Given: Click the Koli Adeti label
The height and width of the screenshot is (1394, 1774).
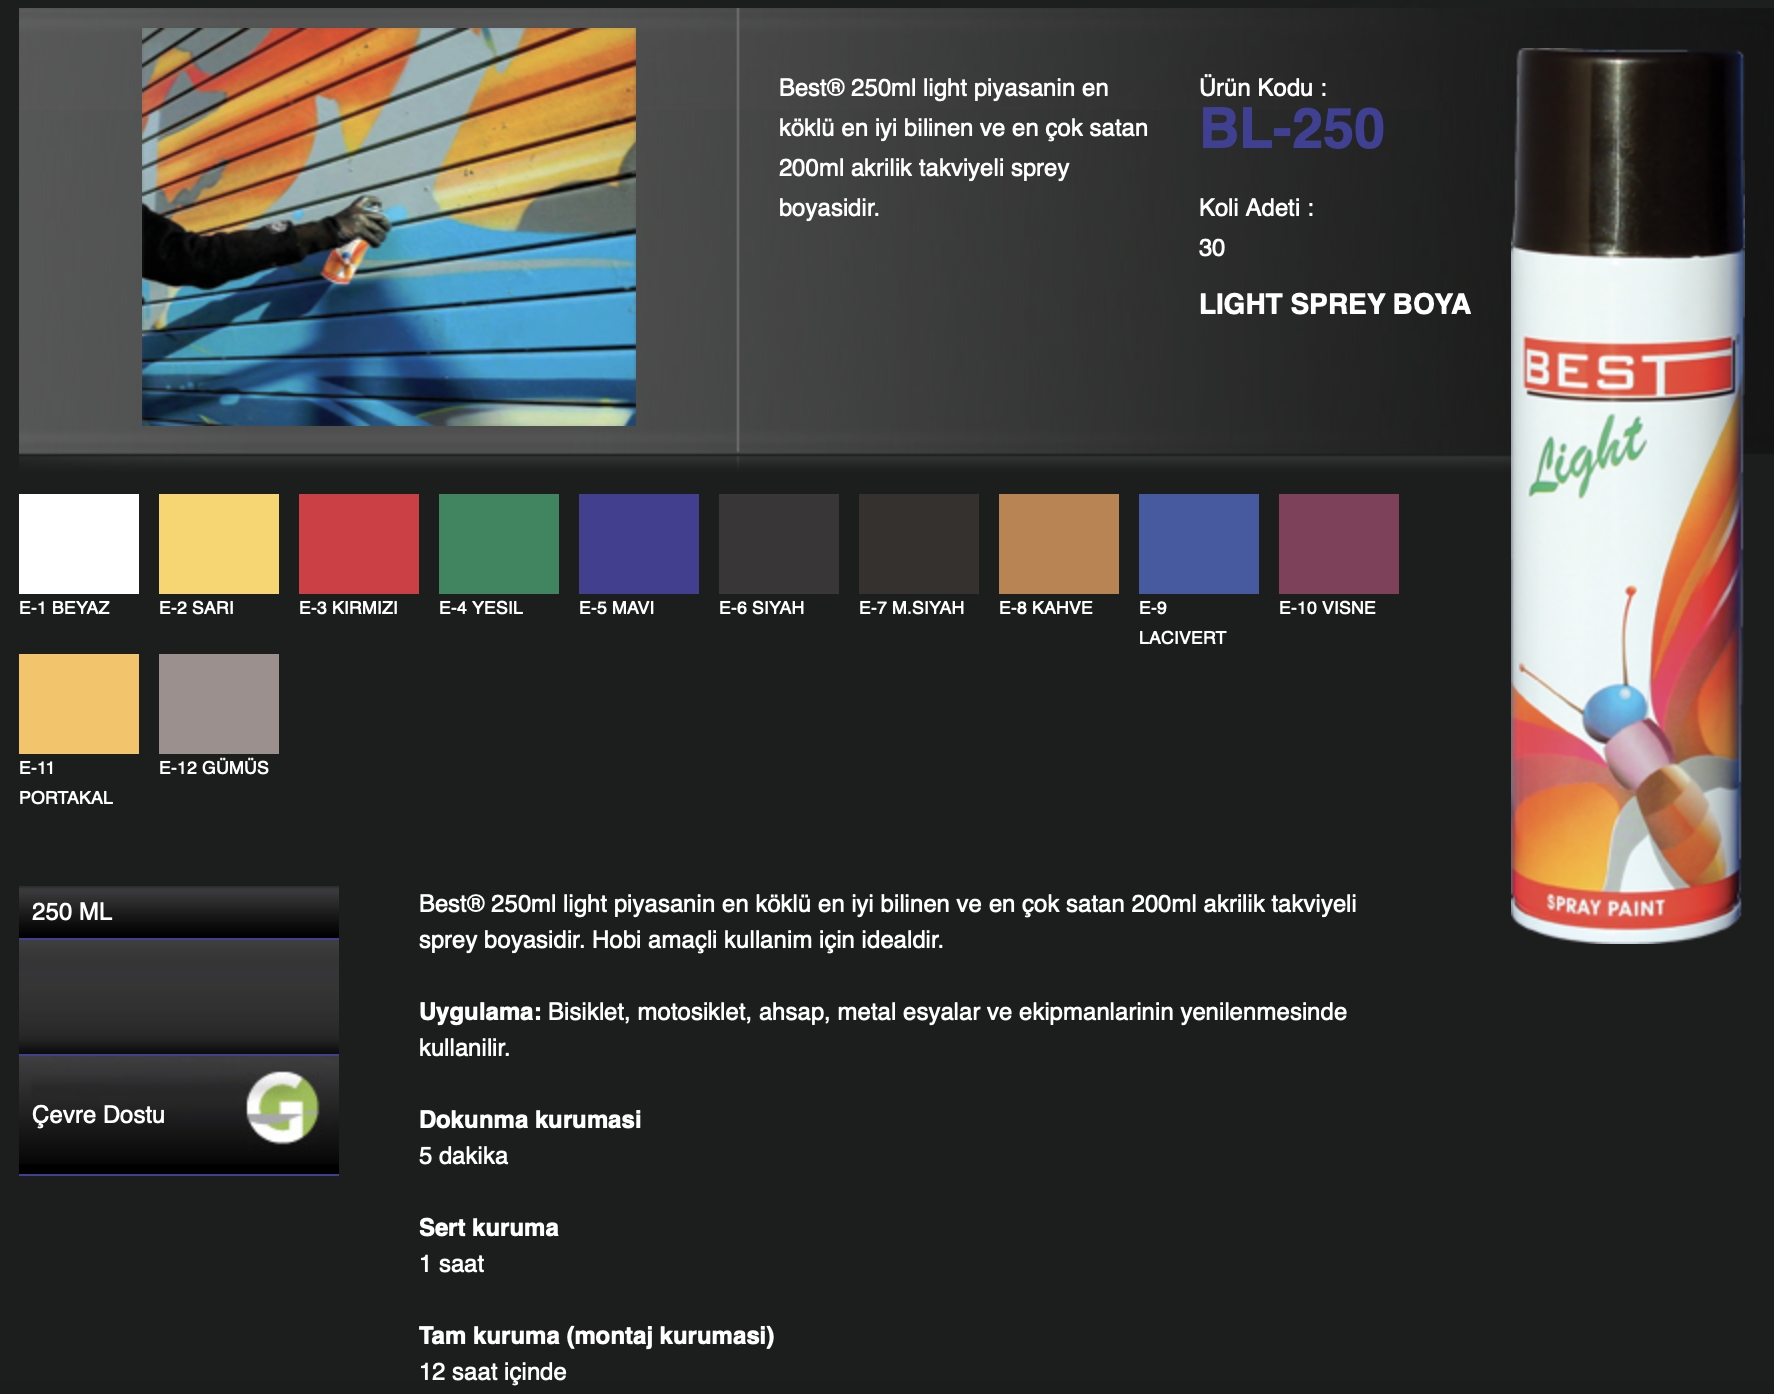Looking at the screenshot, I should tap(1256, 208).
